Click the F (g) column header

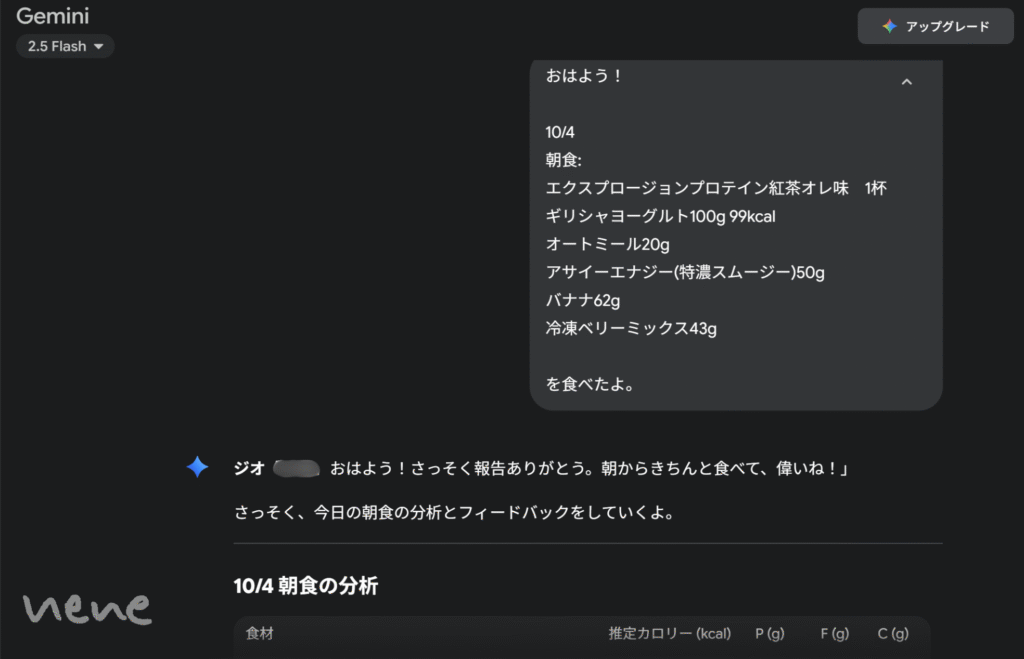[x=834, y=633]
